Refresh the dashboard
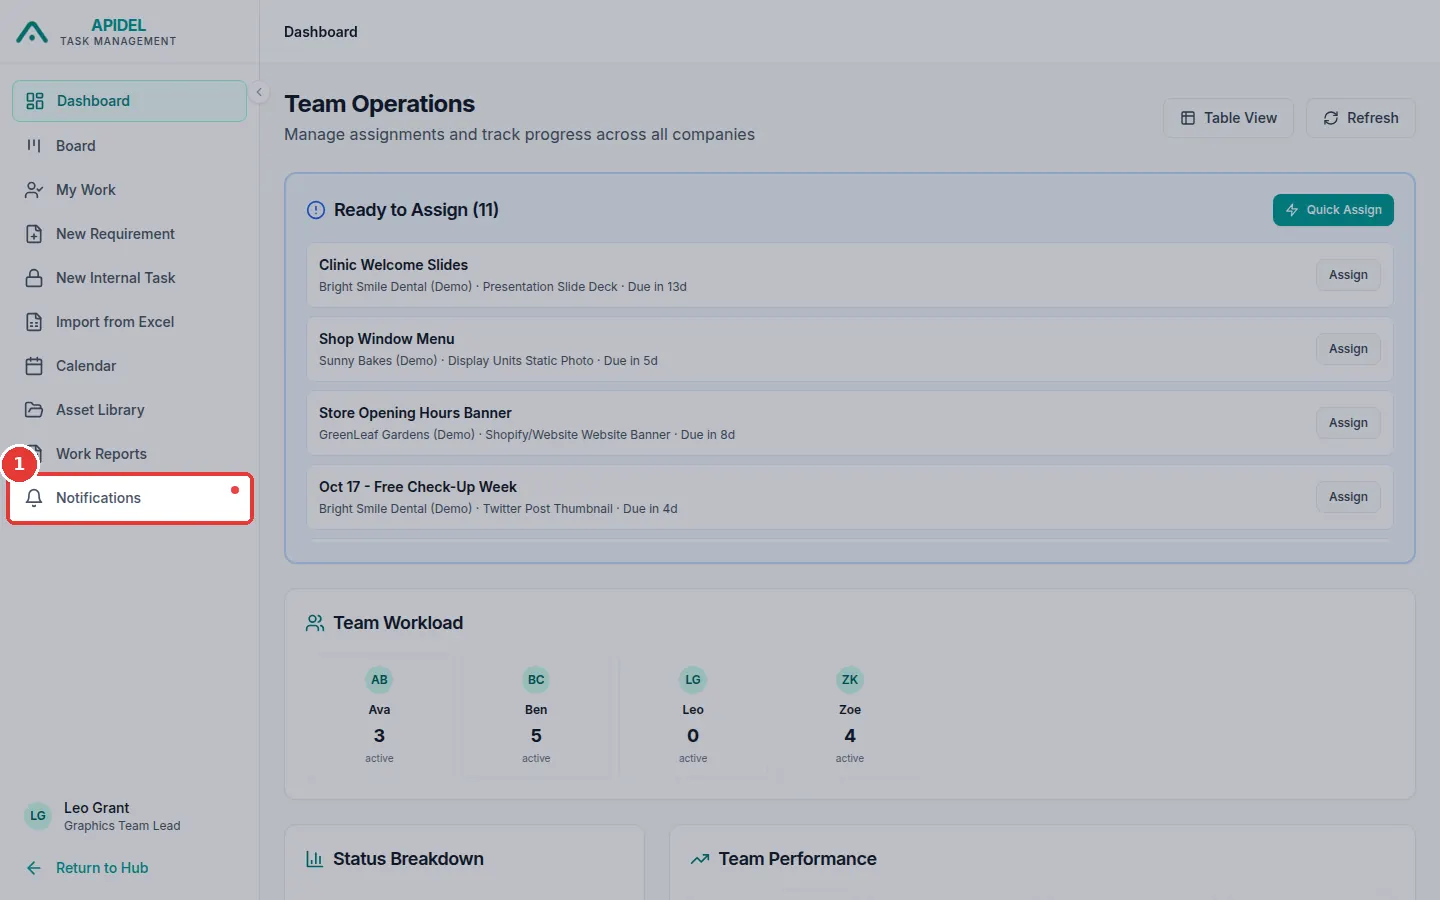The width and height of the screenshot is (1440, 900). pos(1360,118)
